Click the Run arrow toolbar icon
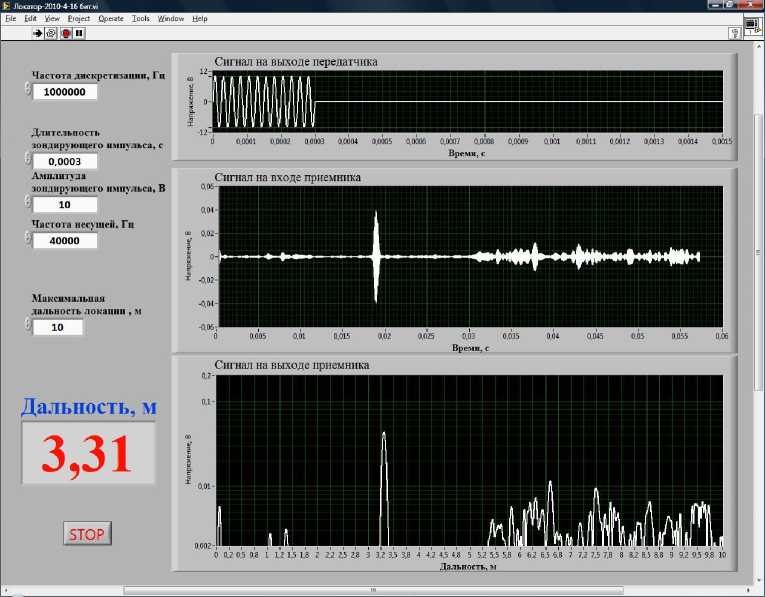The image size is (765, 597). (38, 32)
